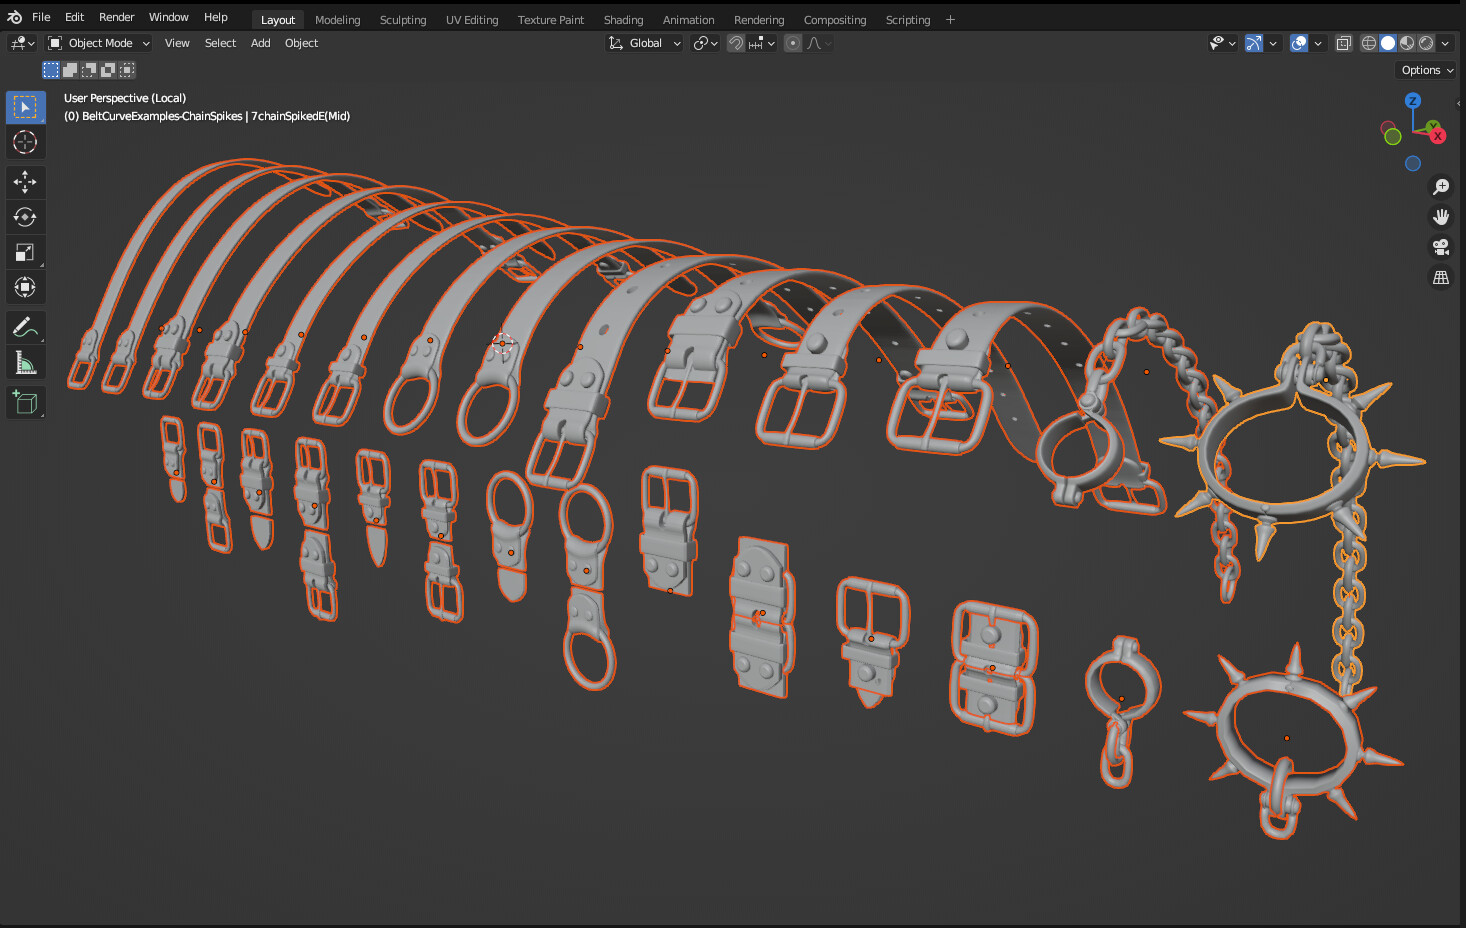
Task: Switch perspective/orthographic grid icon
Action: coord(1441,277)
